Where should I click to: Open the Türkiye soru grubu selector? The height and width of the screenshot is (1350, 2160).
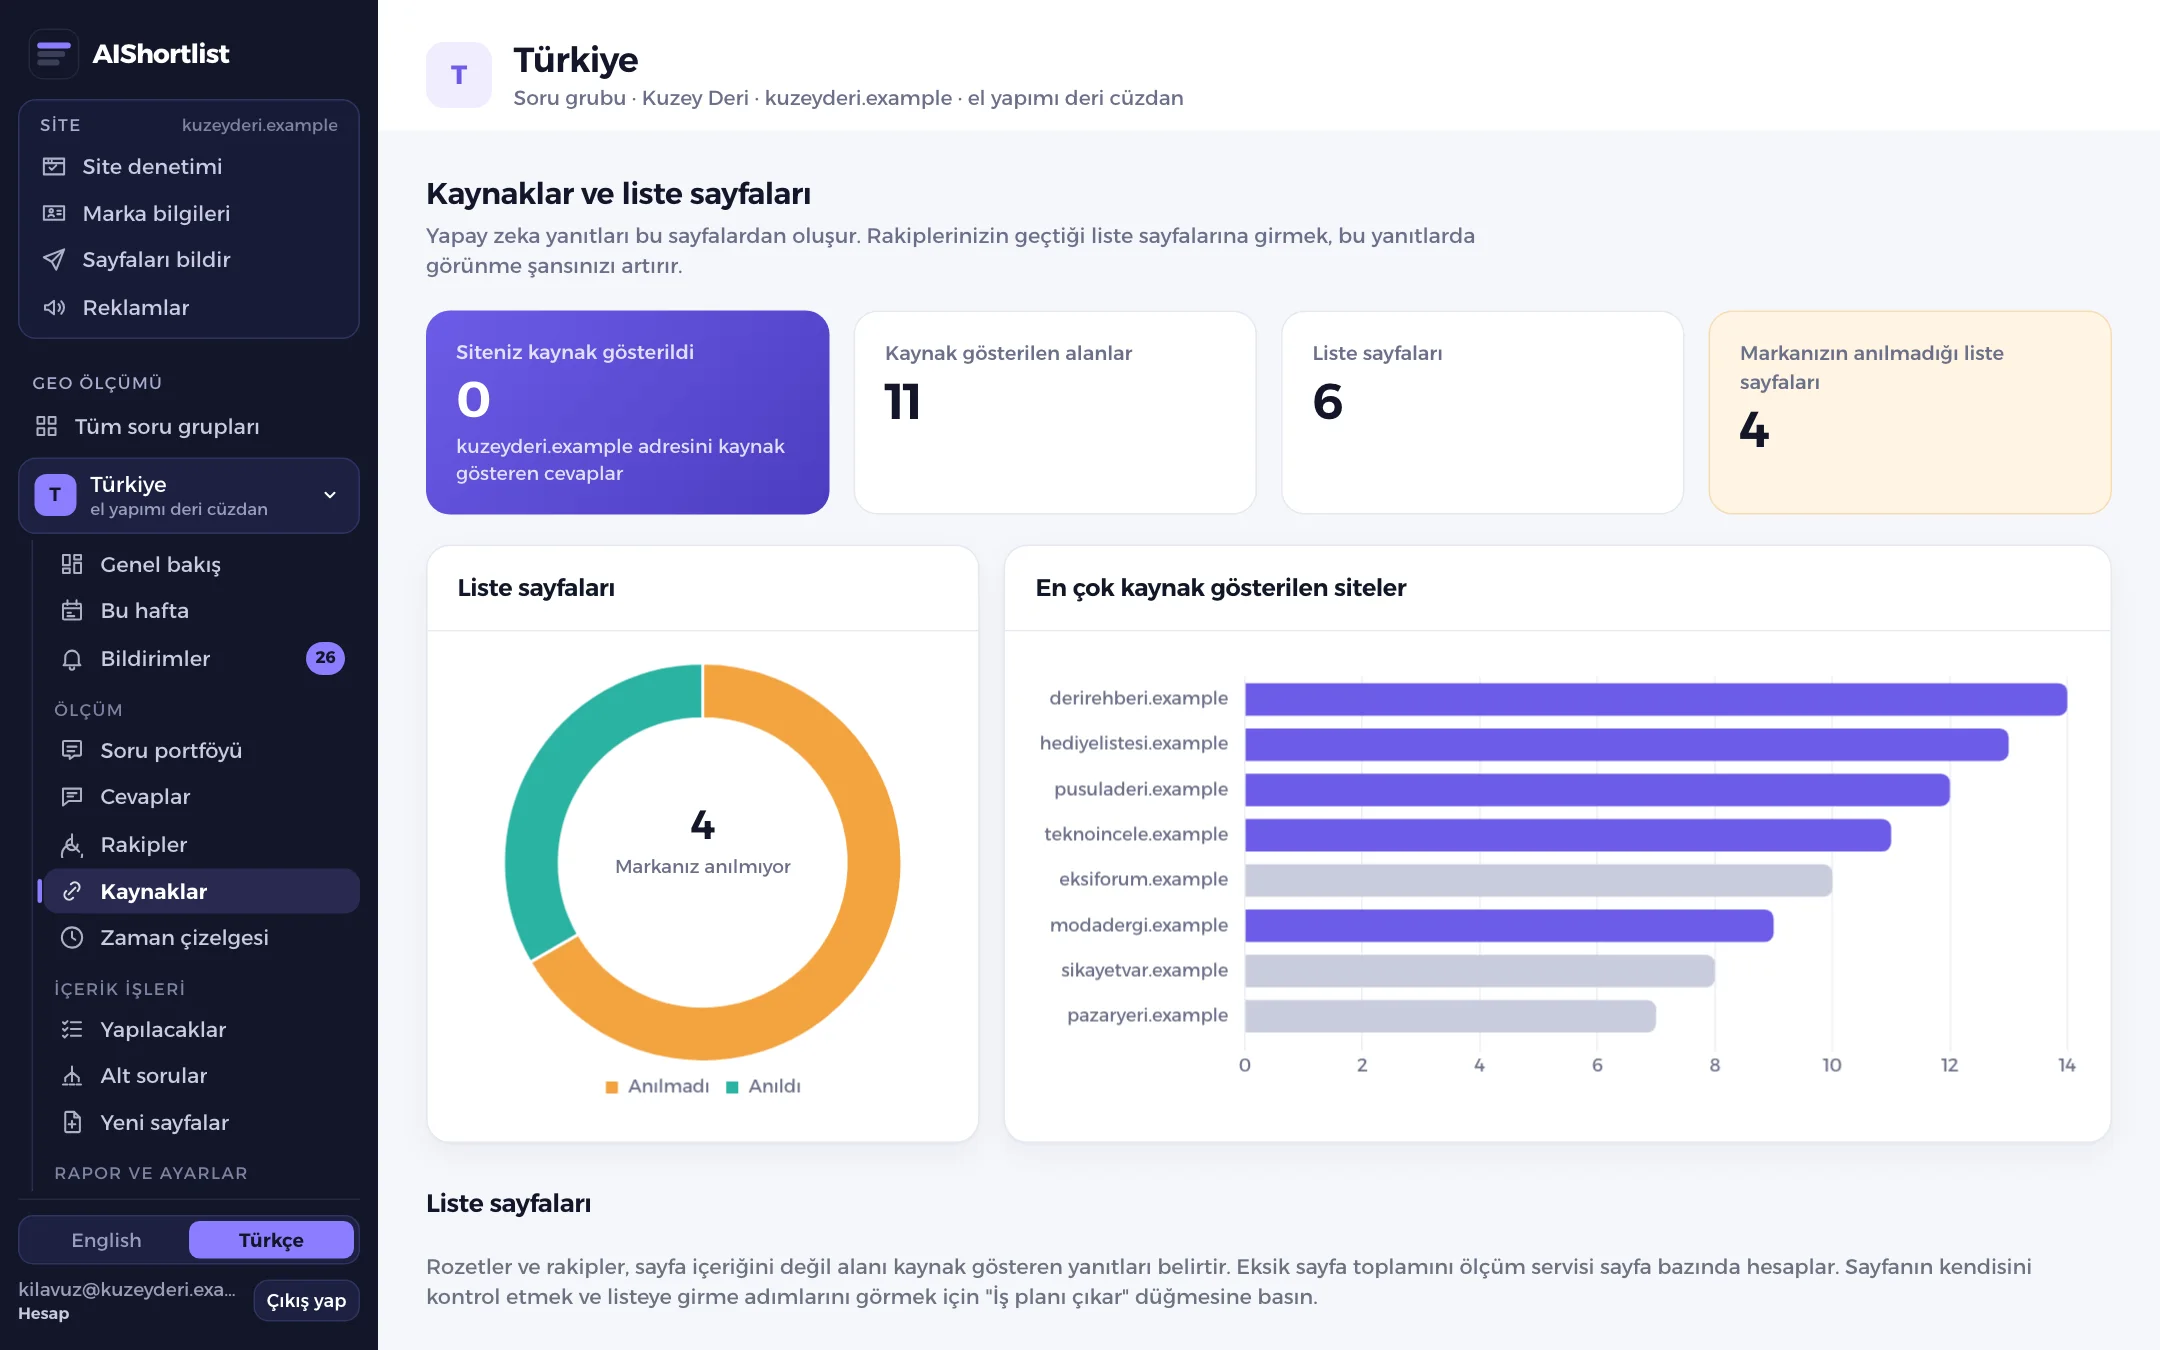(x=189, y=496)
